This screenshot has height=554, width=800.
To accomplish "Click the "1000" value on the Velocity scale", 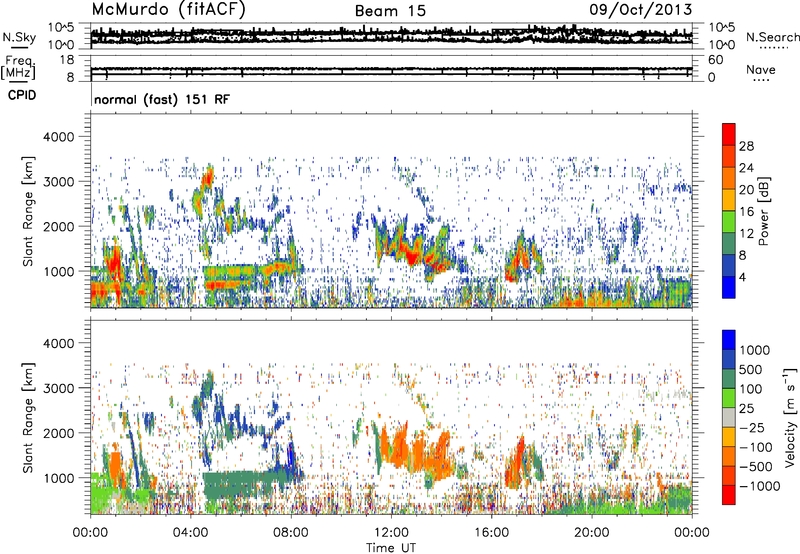I will click(x=754, y=350).
